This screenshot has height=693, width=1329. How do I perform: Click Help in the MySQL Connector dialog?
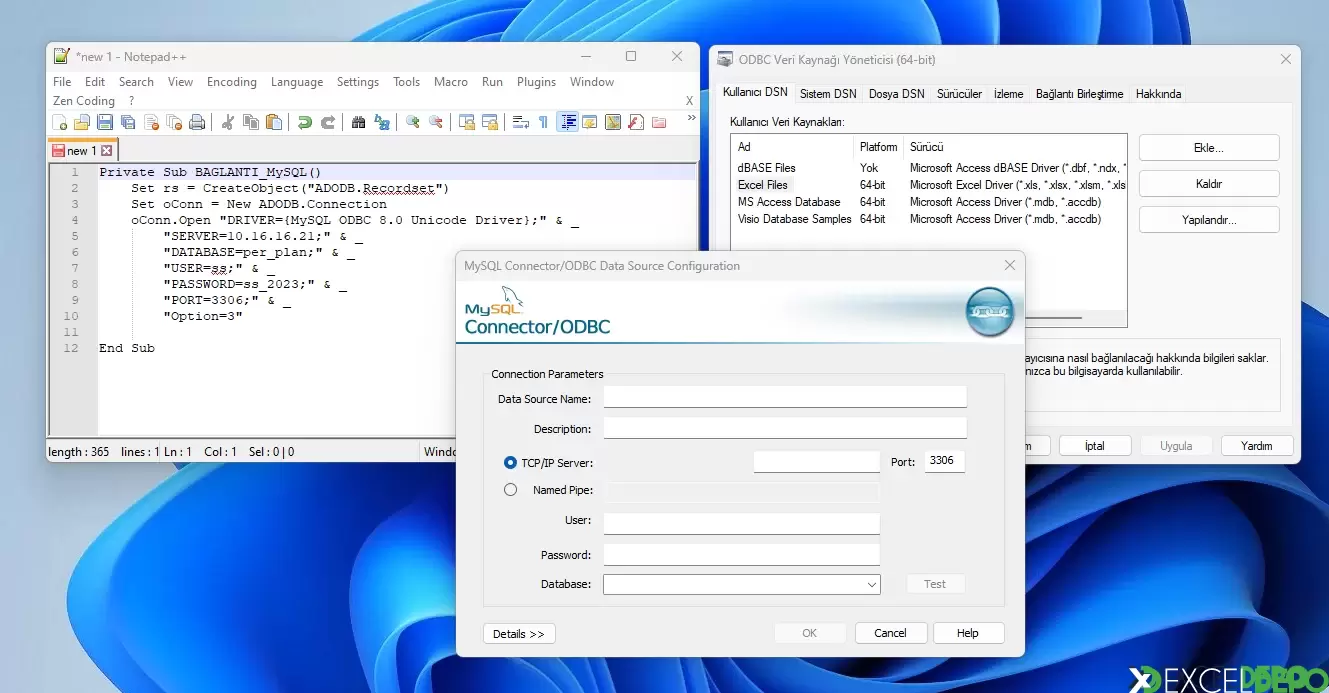(968, 633)
